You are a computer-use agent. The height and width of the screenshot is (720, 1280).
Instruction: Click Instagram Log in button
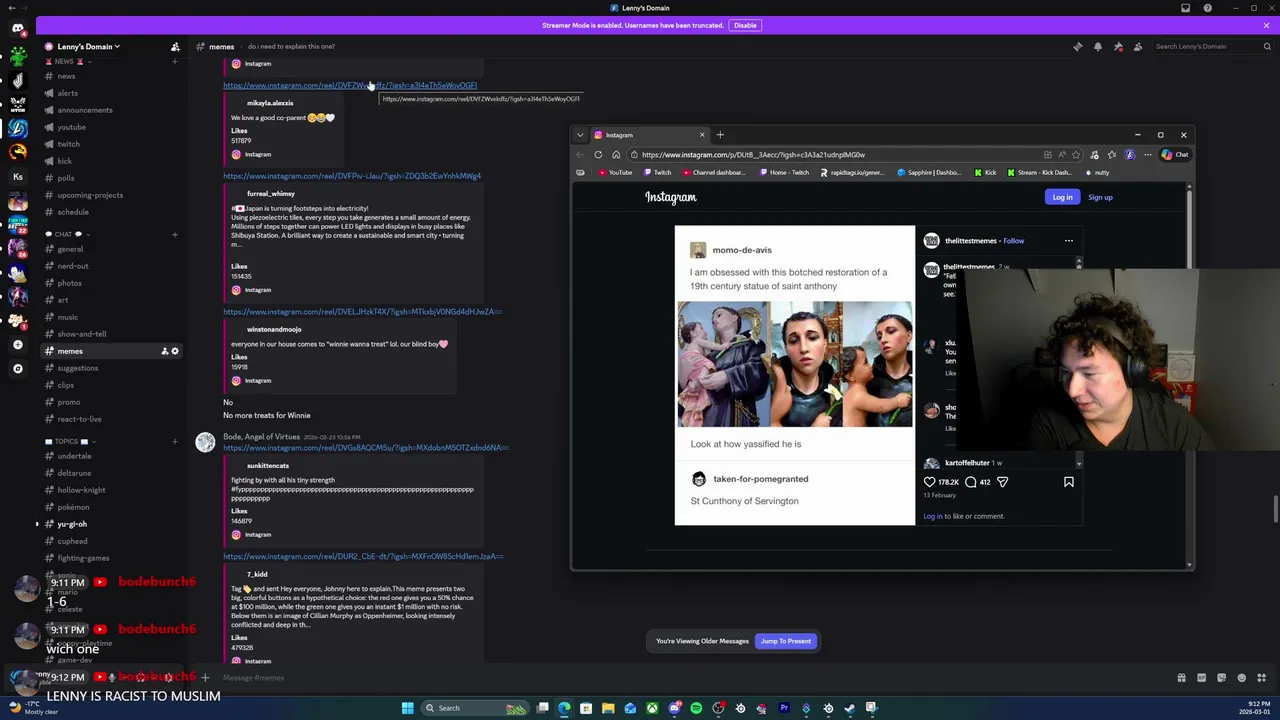(1062, 197)
